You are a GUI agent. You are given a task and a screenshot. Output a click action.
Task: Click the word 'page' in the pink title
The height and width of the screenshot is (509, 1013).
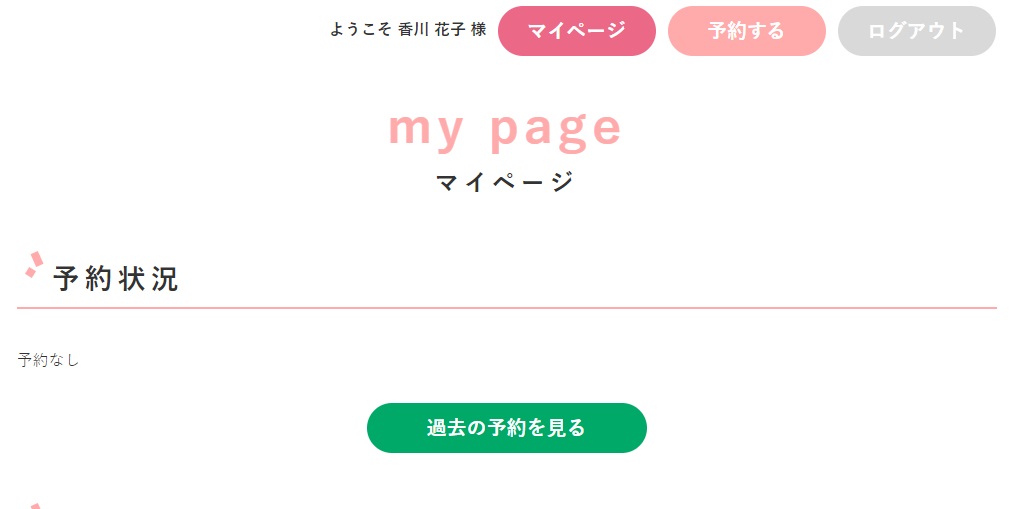point(556,131)
